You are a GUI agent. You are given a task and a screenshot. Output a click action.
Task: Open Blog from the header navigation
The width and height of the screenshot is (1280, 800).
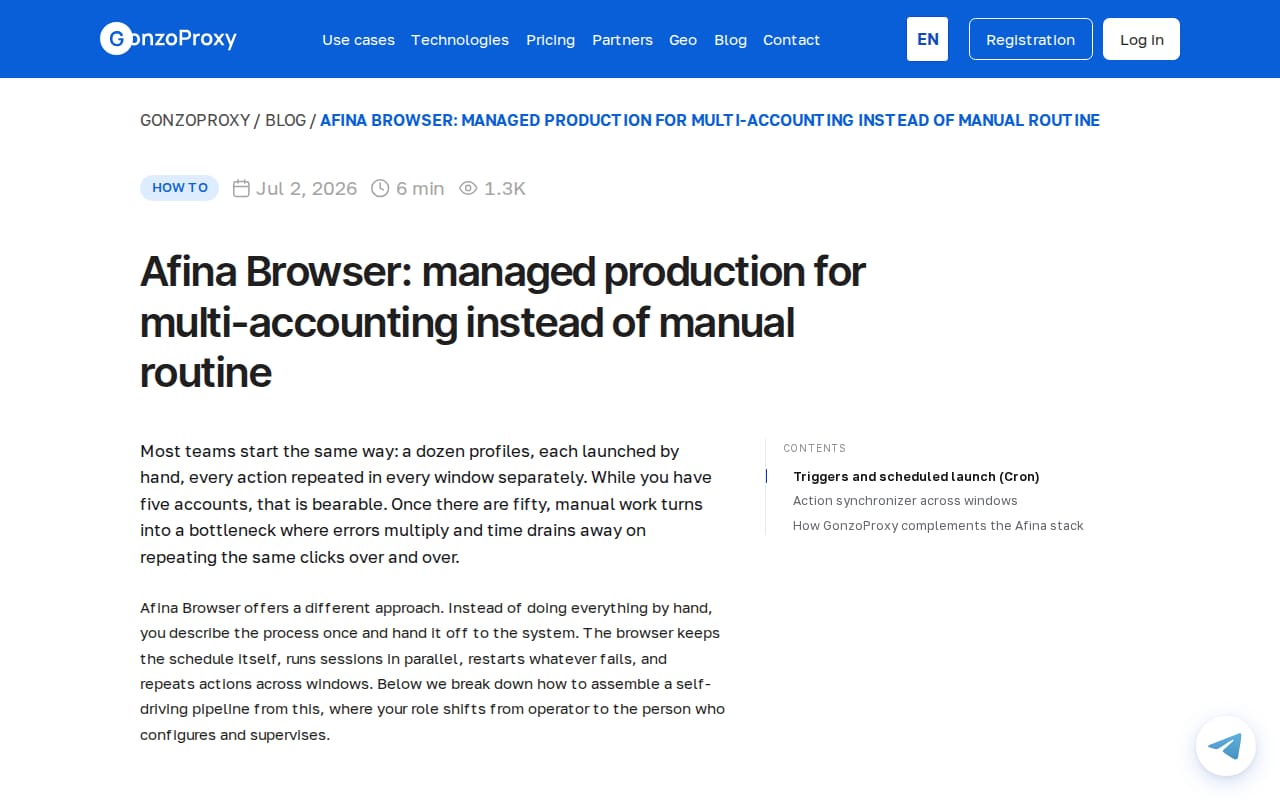point(730,40)
